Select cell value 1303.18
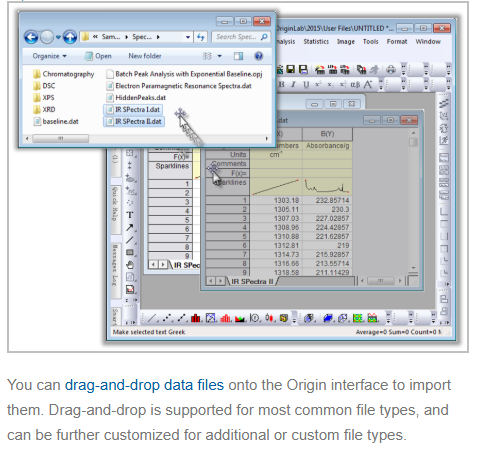 point(276,200)
